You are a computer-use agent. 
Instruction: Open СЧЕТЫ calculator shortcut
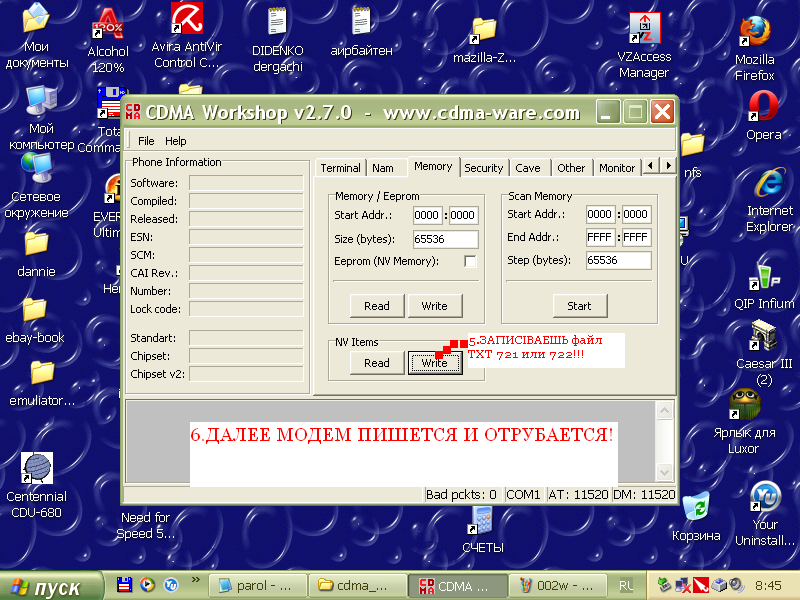(x=482, y=529)
